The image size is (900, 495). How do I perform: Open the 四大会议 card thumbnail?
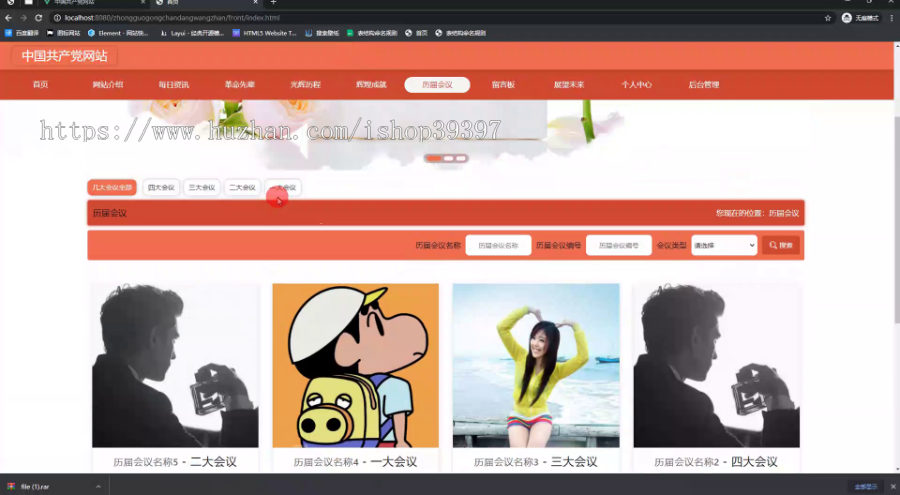pyautogui.click(x=716, y=365)
